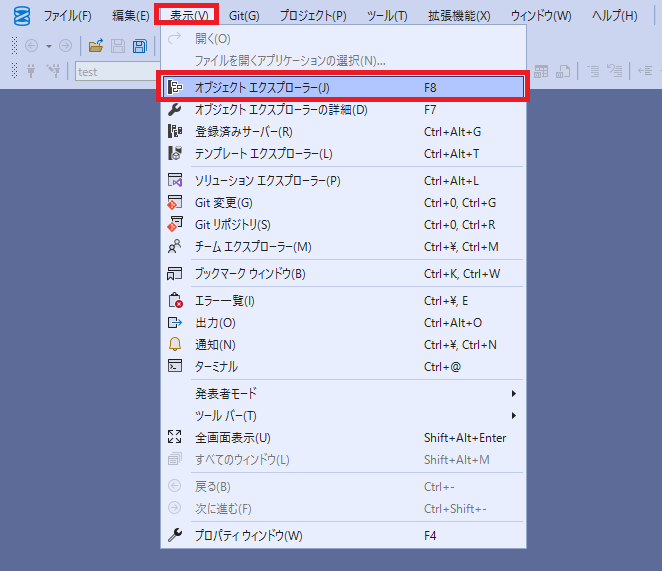
Task: Click the results to file toolbar icon
Action: [x=563, y=71]
